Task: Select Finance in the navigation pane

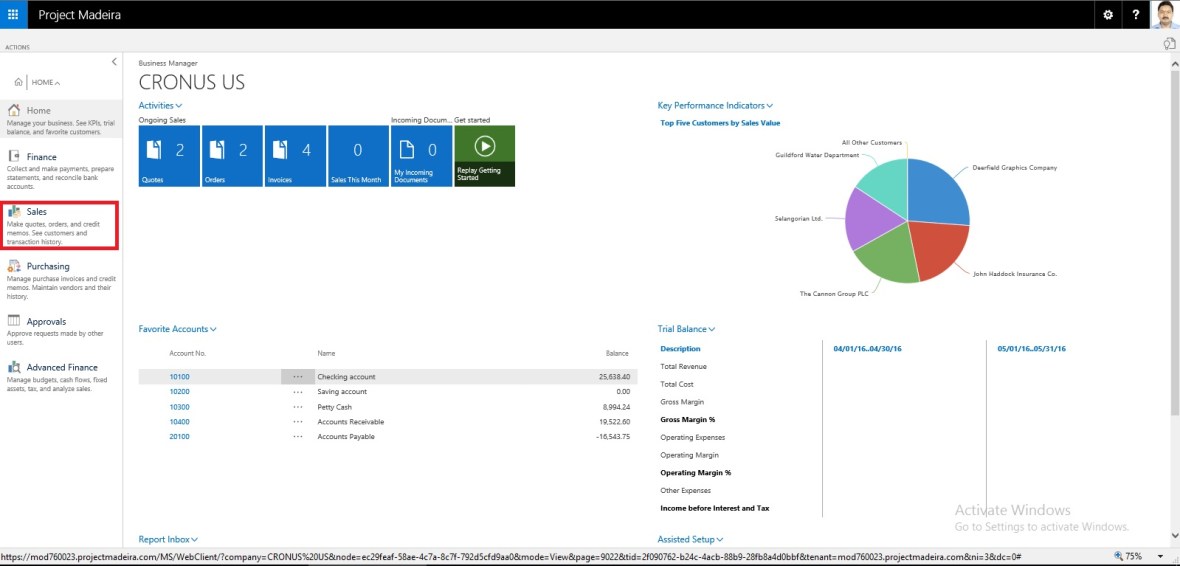Action: click(x=41, y=157)
